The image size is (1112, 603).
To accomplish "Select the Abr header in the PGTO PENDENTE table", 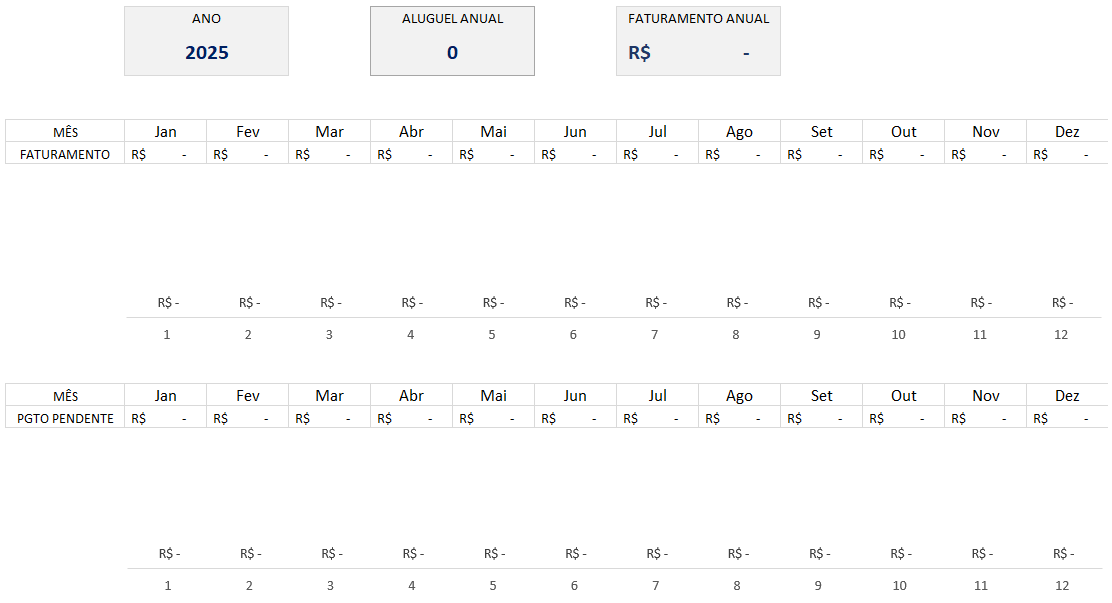I will (x=411, y=396).
